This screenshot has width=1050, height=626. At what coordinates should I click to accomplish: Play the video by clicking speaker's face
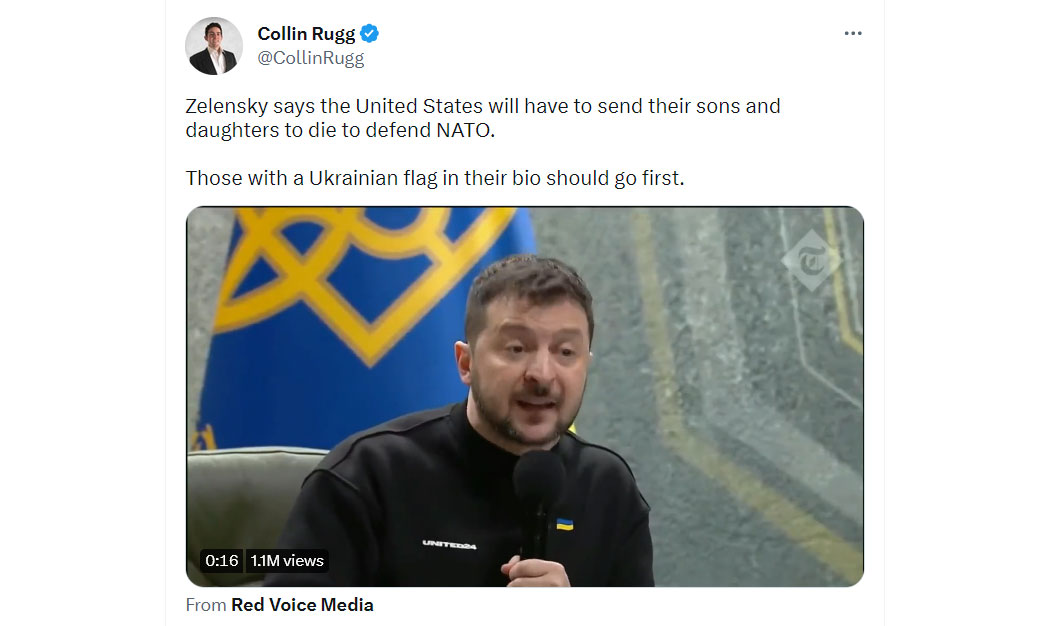click(x=526, y=355)
